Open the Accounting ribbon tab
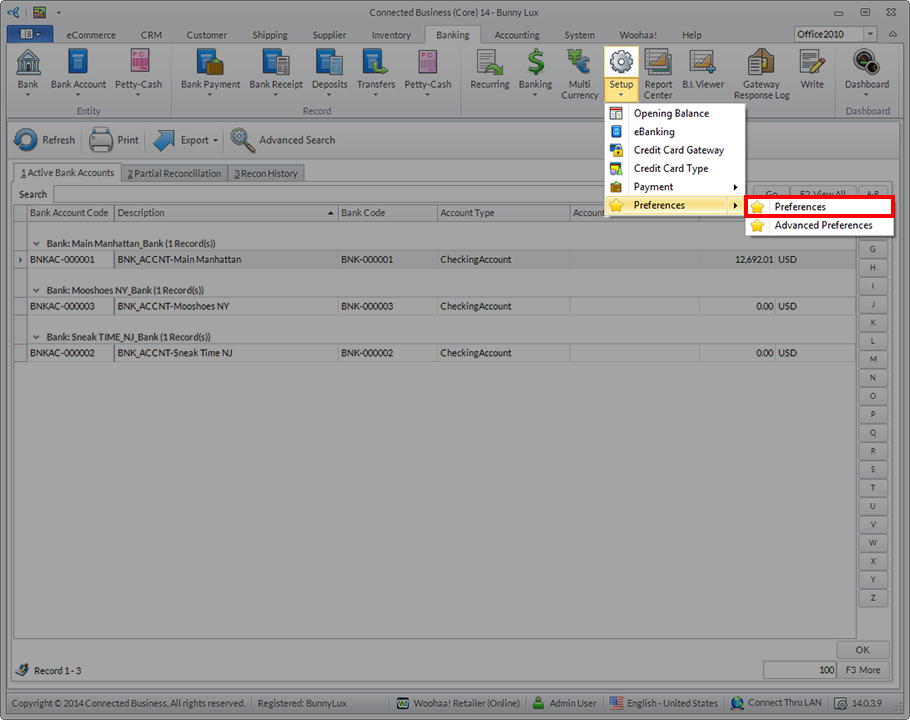This screenshot has width=910, height=720. coord(516,35)
